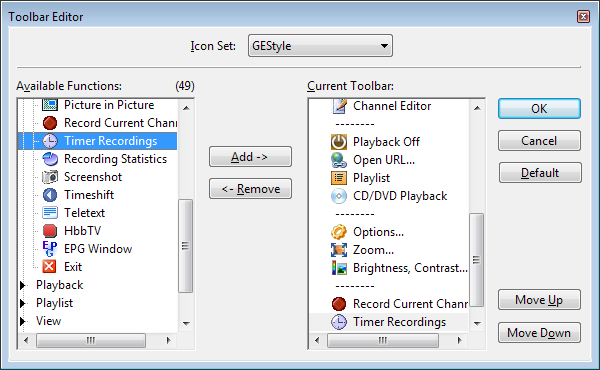Open the Icon Set dropdown
Screen dimensions: 600x370
320,46
